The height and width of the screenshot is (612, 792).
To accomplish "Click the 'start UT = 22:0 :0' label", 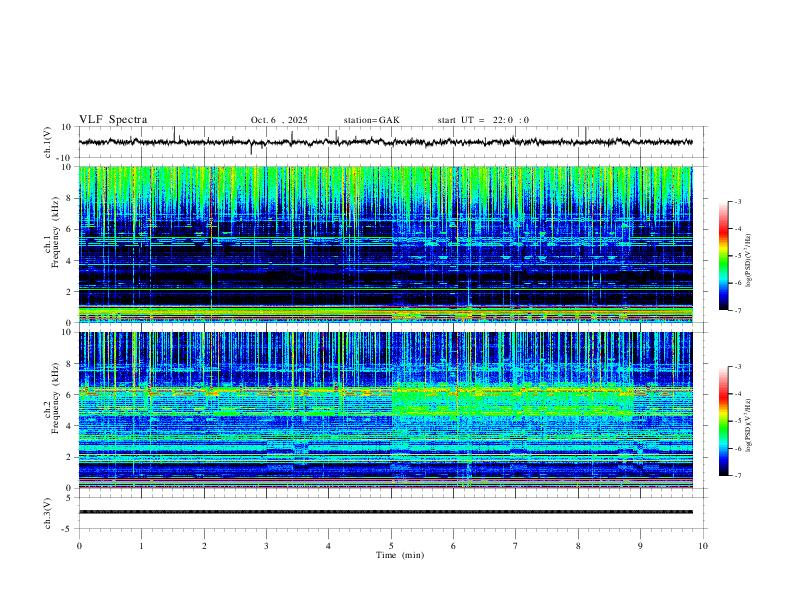I will (x=483, y=120).
